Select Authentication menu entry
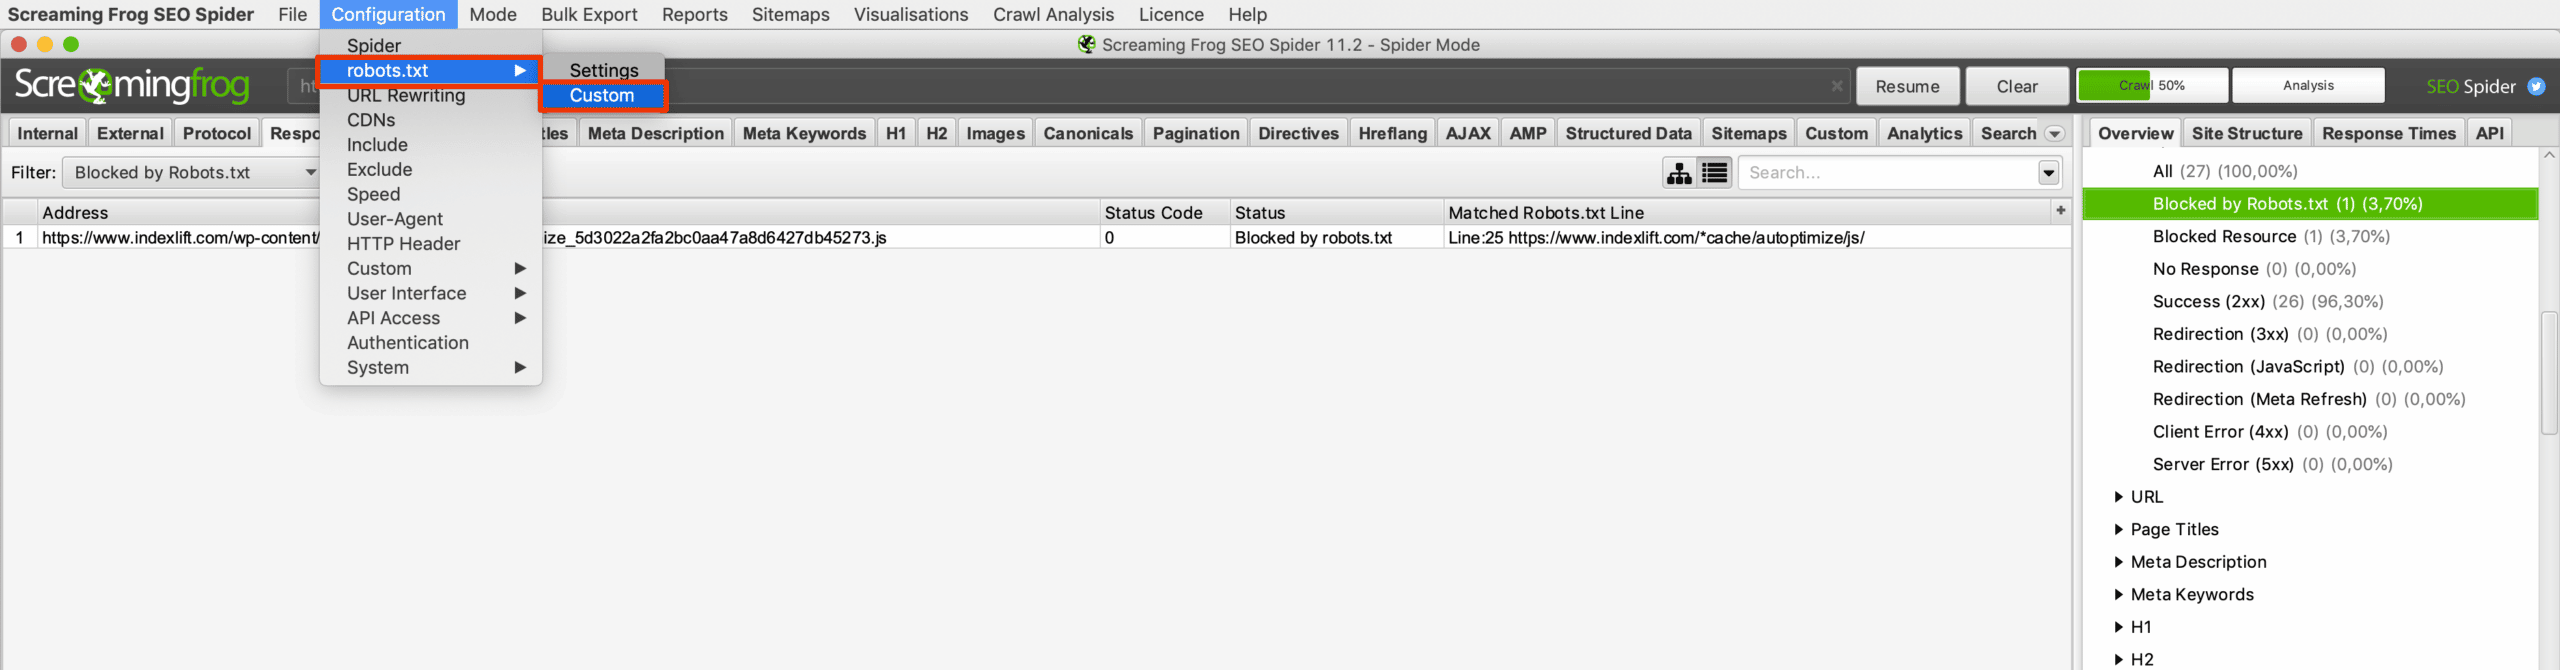The image size is (2560, 670). click(430, 343)
